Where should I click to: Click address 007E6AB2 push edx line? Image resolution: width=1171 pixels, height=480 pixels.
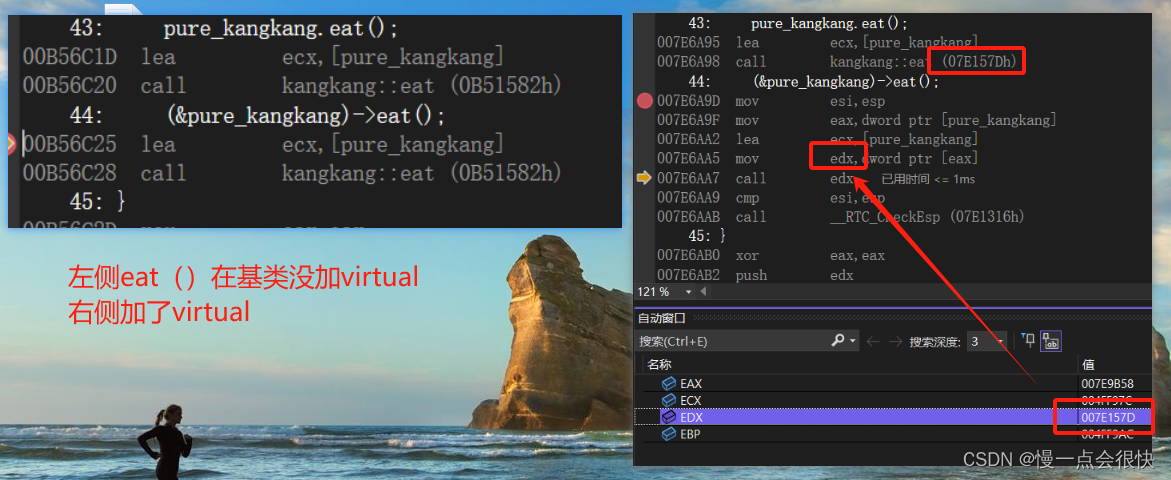tap(755, 275)
